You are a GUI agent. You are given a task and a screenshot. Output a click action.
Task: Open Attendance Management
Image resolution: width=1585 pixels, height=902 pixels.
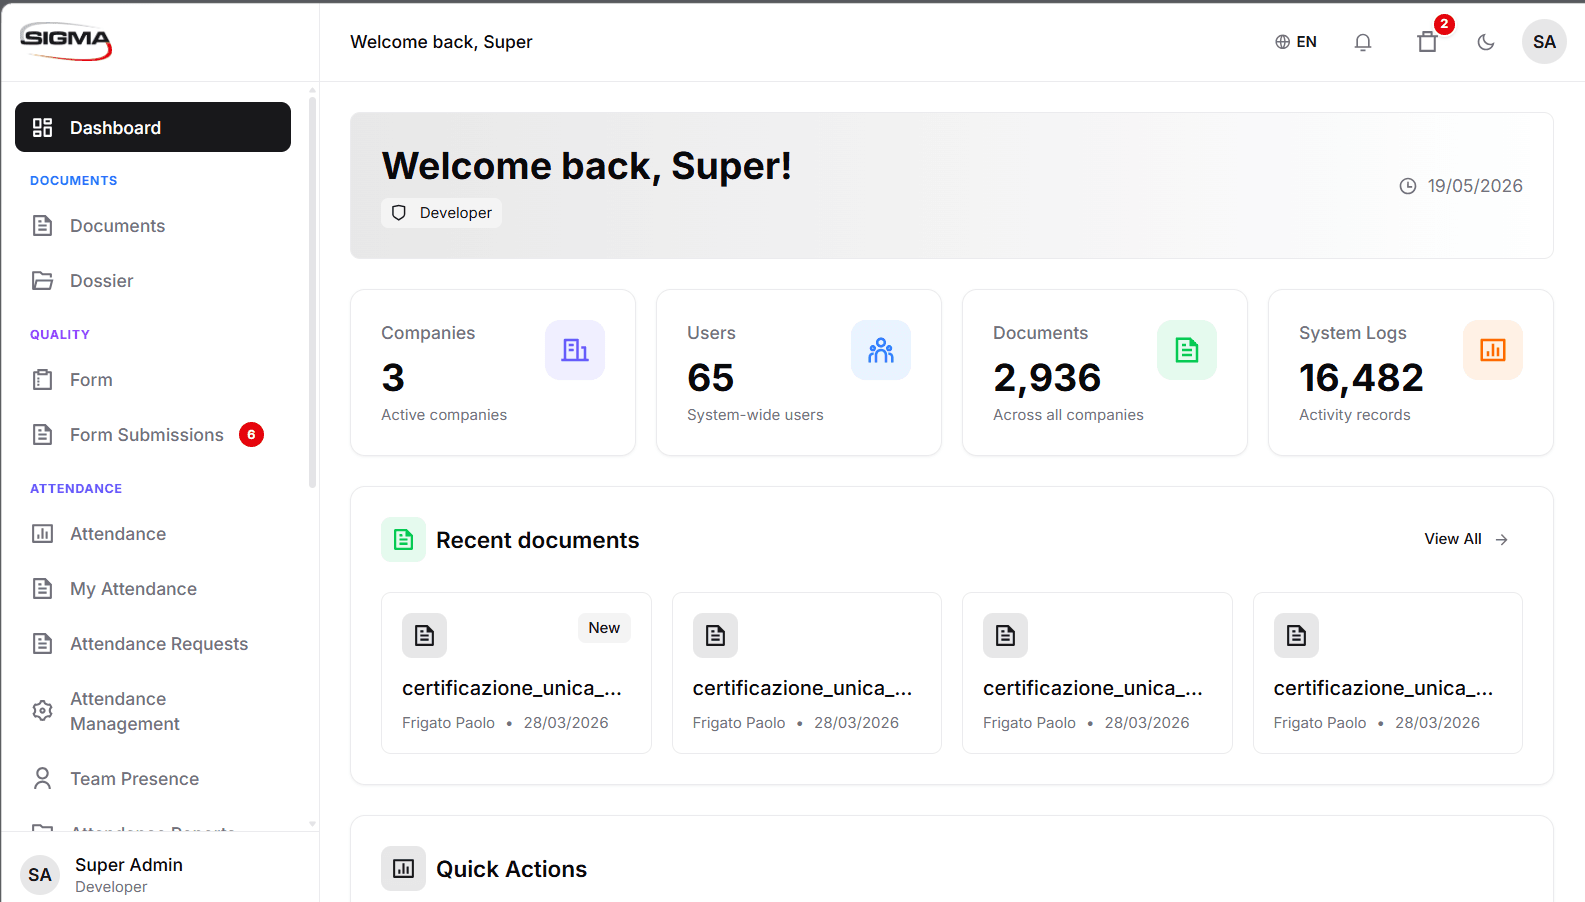pyautogui.click(x=153, y=711)
